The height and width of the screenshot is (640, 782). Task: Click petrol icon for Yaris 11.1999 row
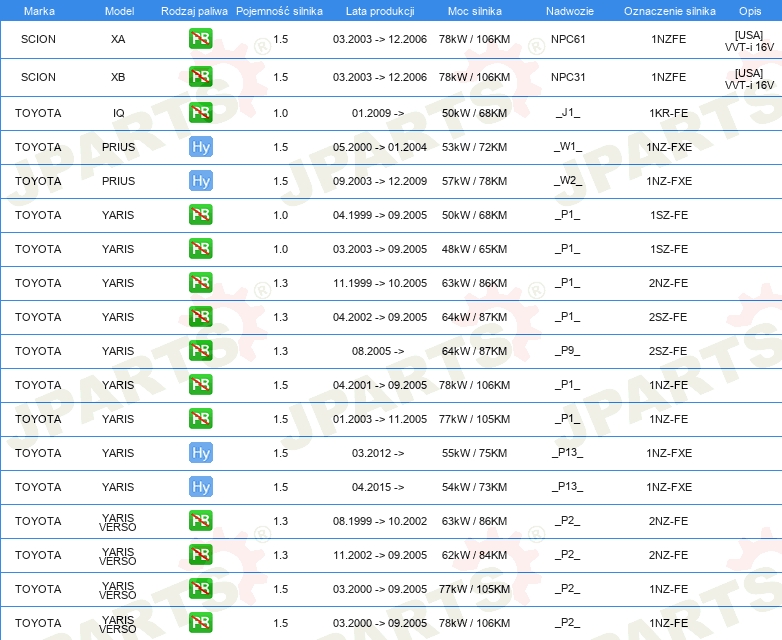(x=200, y=283)
